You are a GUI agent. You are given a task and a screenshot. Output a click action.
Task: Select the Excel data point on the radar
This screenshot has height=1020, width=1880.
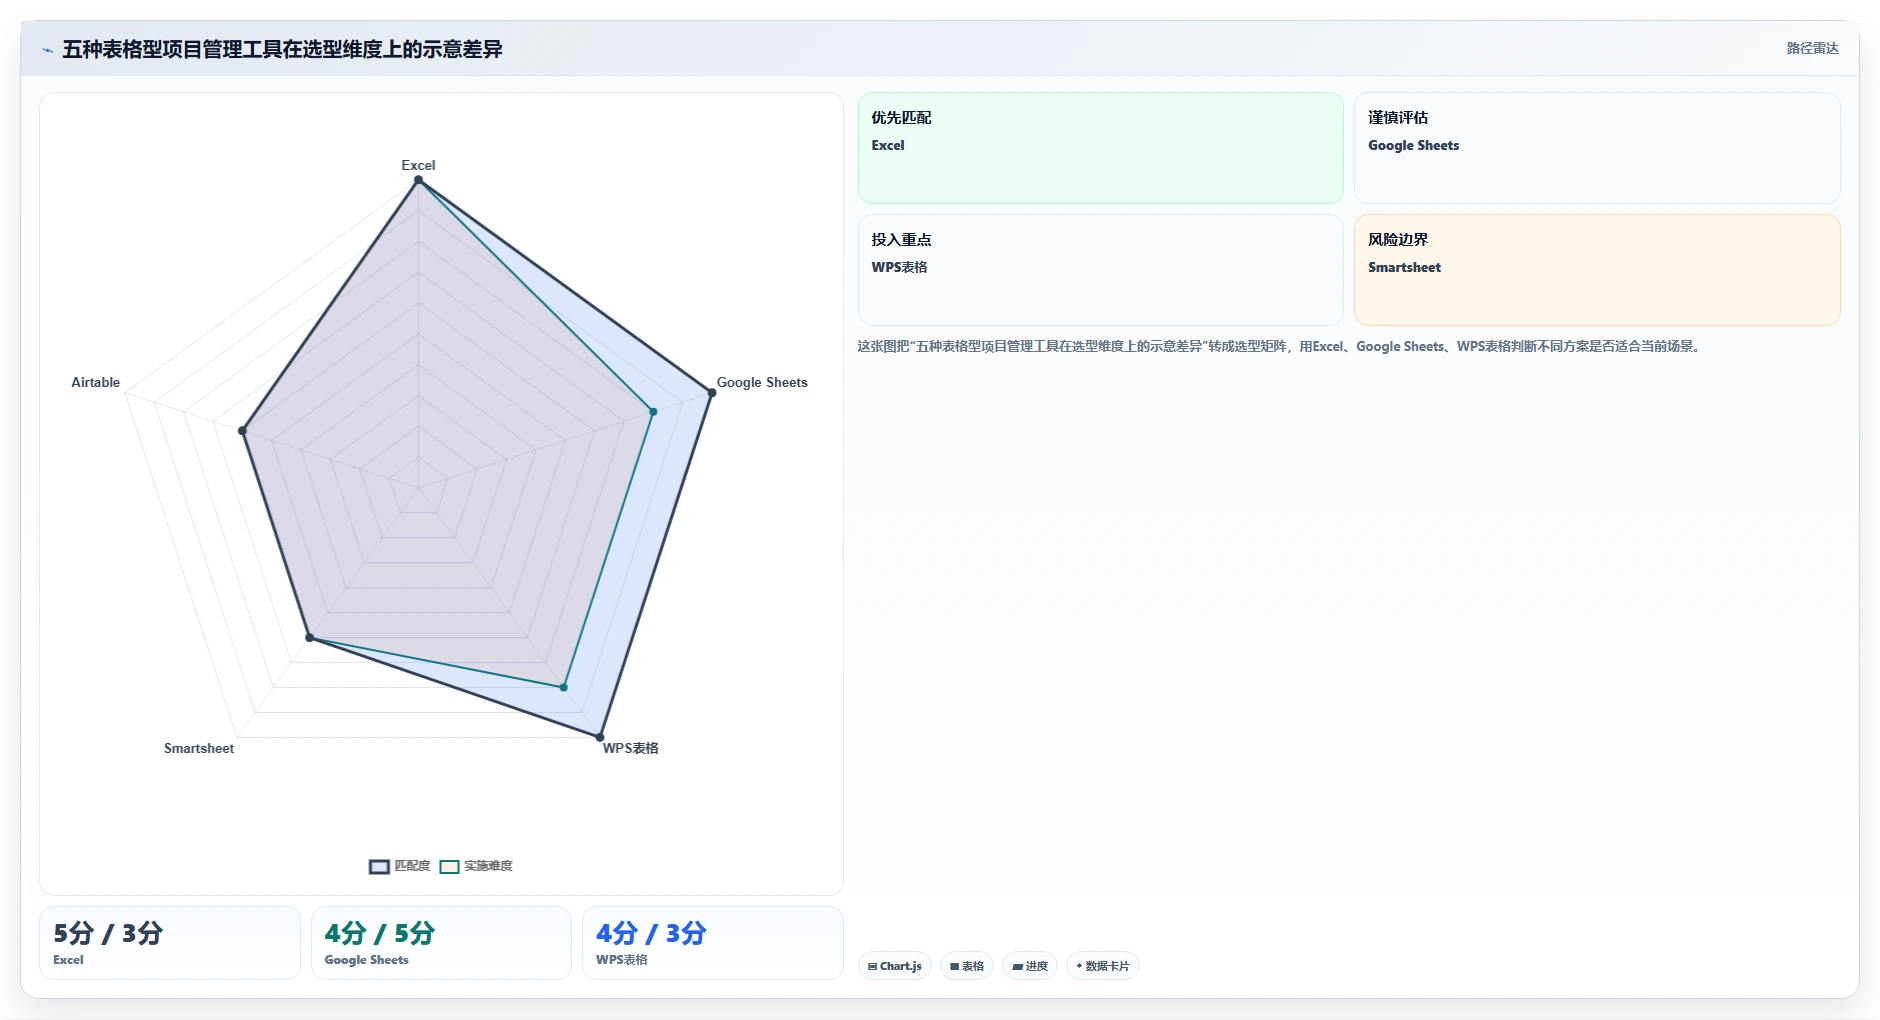[x=418, y=180]
